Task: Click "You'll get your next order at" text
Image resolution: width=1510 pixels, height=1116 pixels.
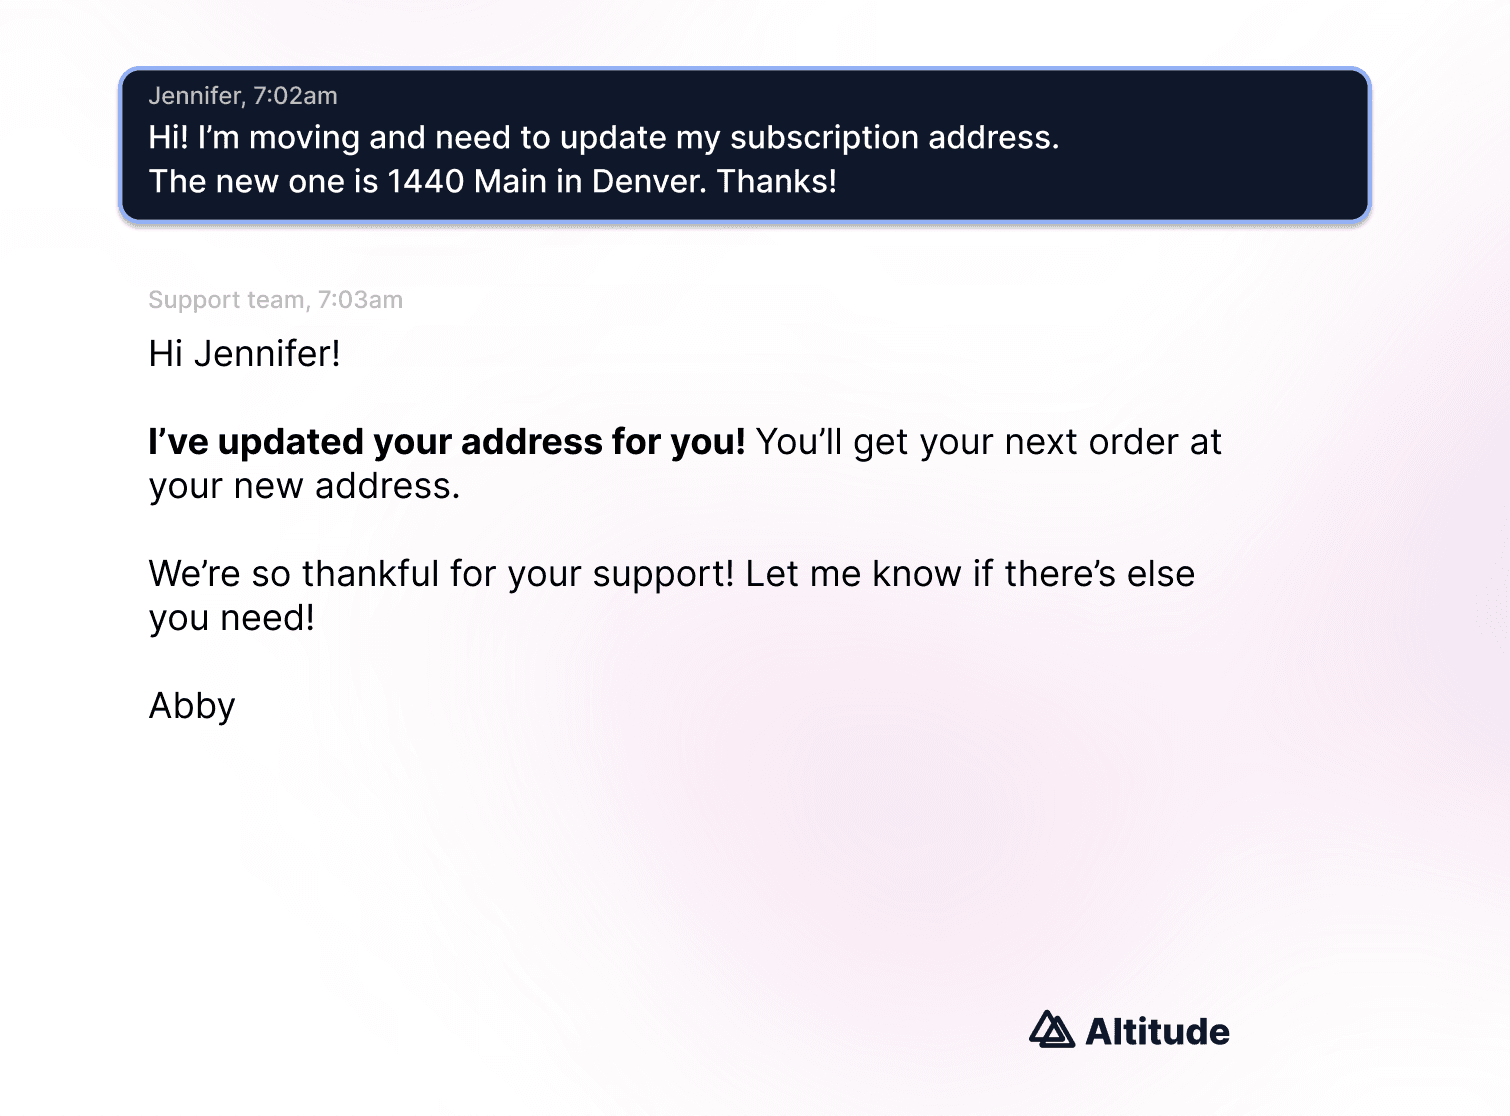Action: pos(988,442)
